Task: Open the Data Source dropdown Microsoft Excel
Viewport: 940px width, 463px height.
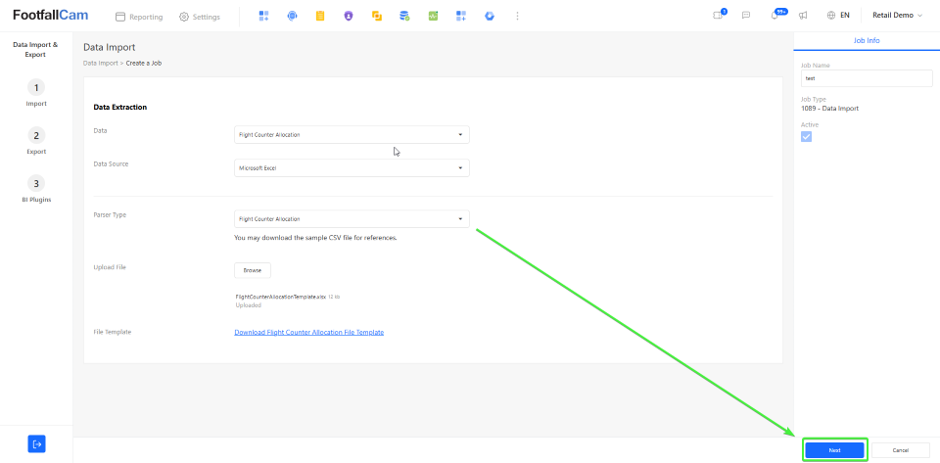Action: [351, 168]
